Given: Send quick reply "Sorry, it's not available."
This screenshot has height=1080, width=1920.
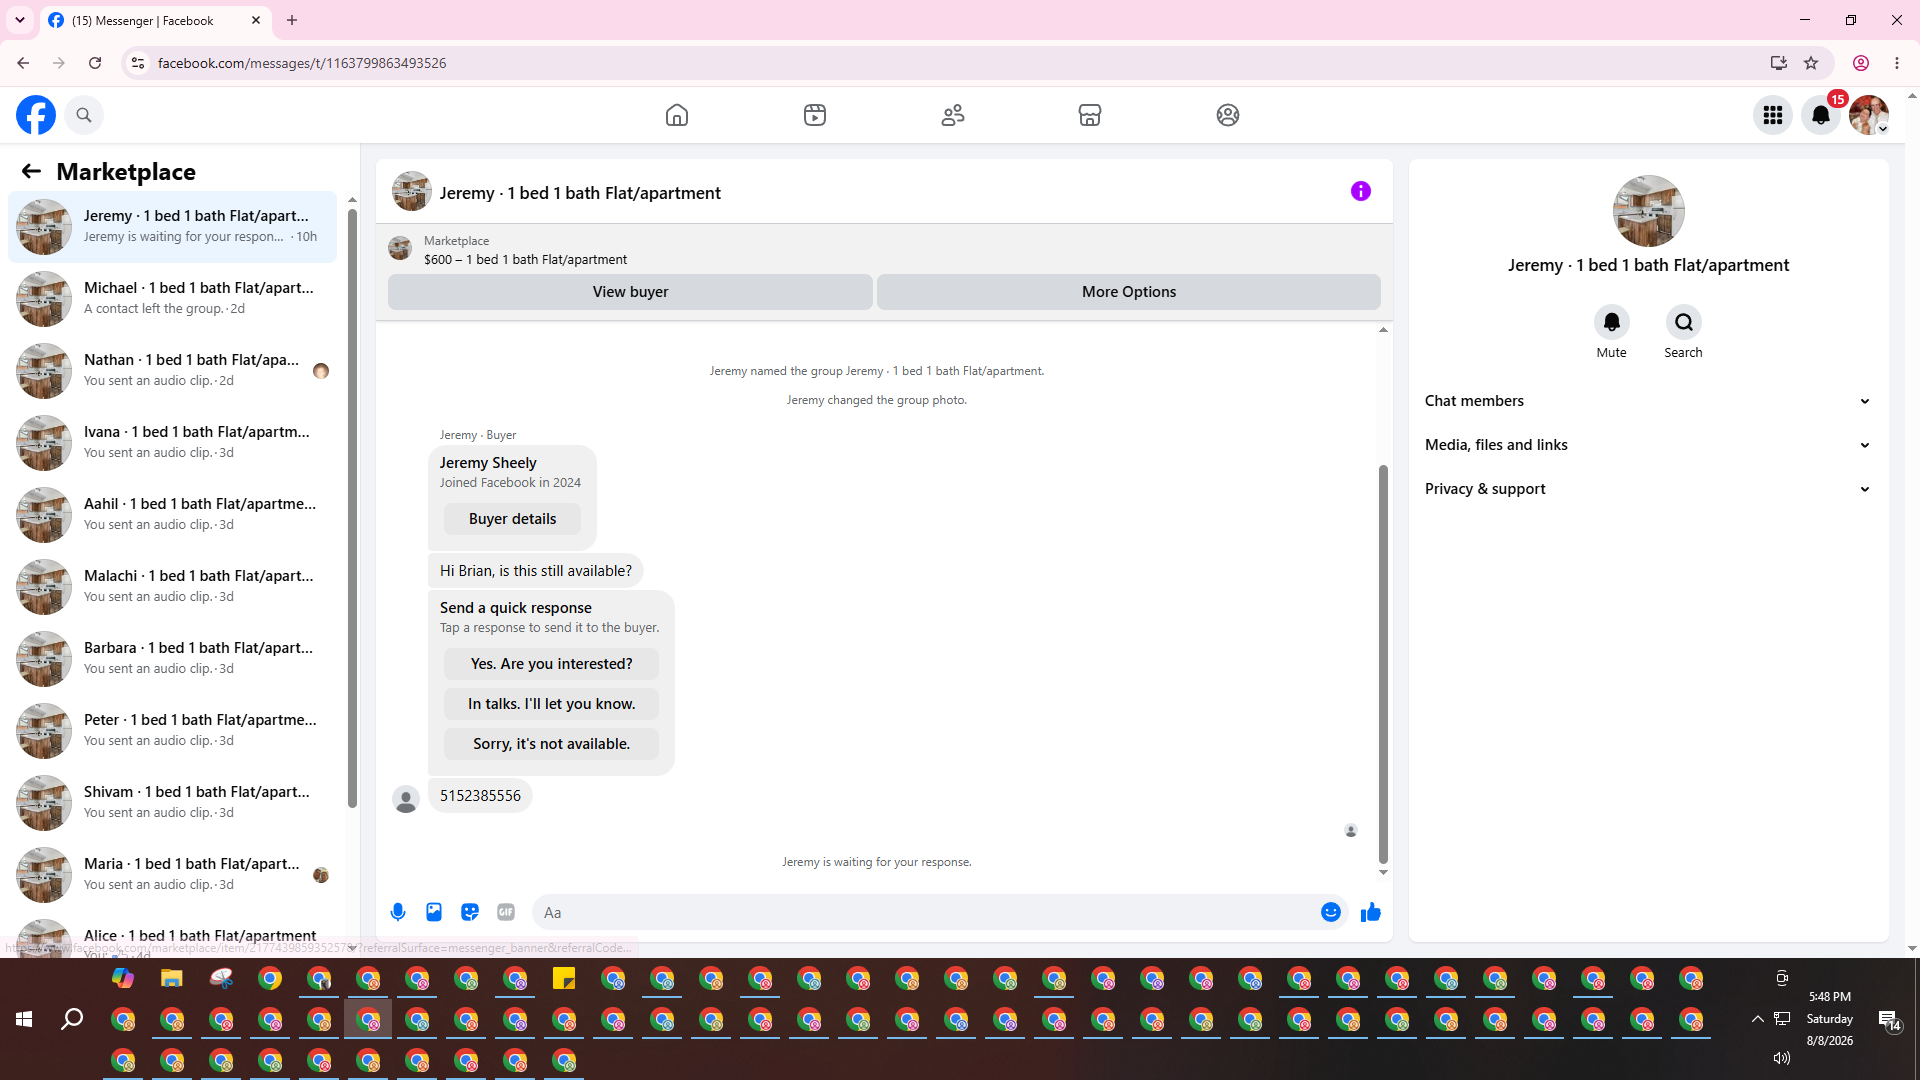Looking at the screenshot, I should [x=551, y=744].
